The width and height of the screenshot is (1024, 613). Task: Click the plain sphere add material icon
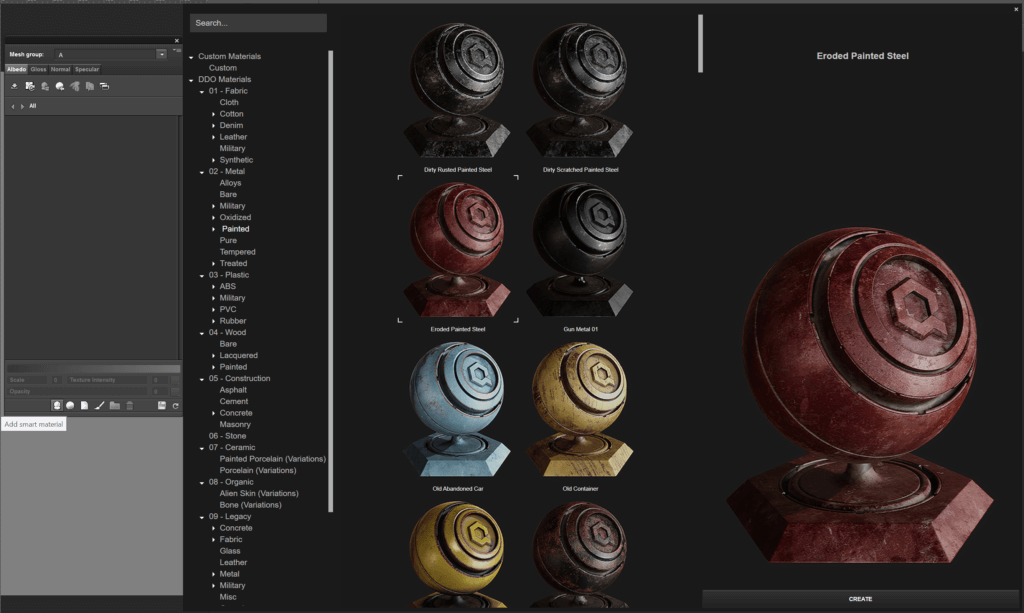[71, 405]
